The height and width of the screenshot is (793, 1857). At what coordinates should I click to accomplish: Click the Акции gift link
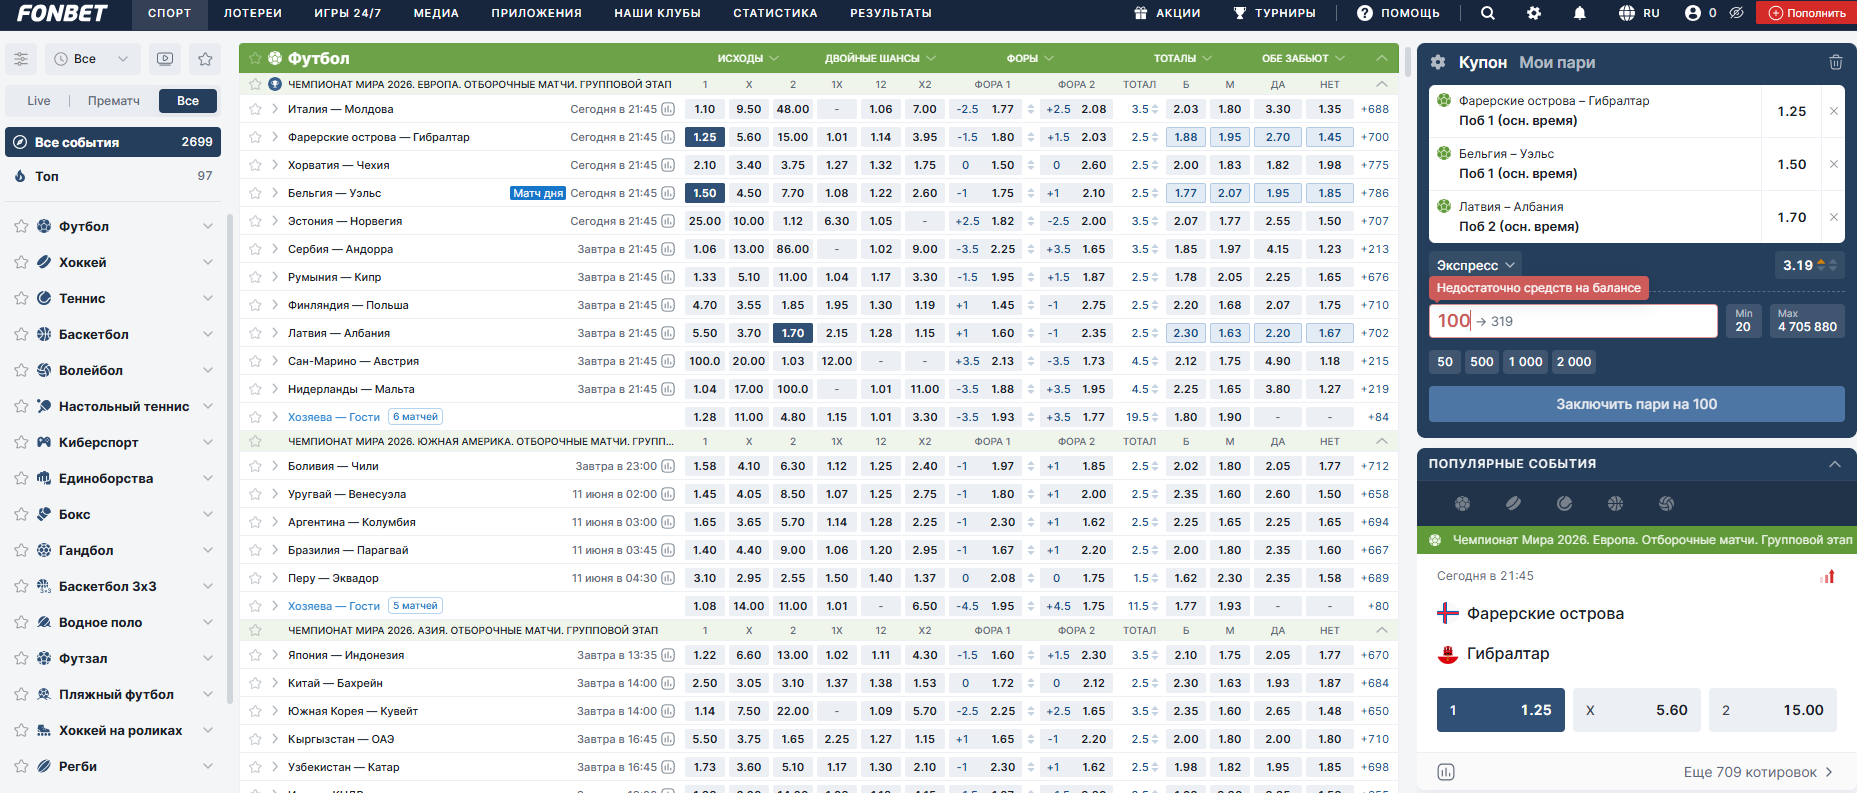(1167, 13)
